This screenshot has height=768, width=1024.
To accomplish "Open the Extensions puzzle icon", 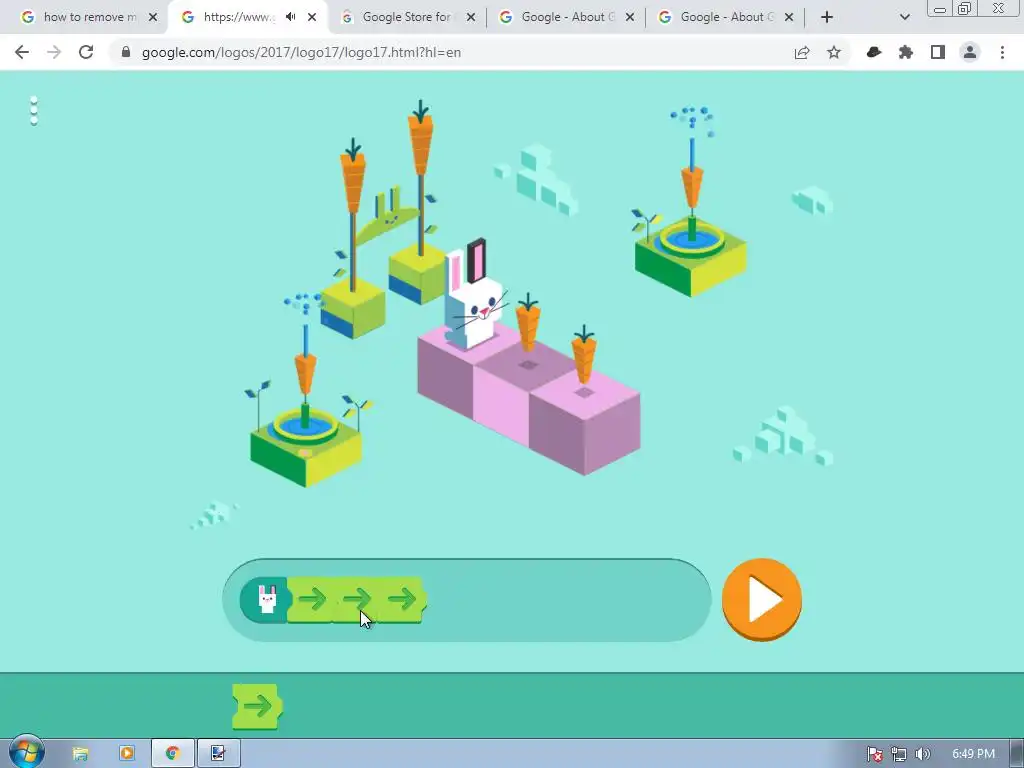I will pyautogui.click(x=906, y=52).
